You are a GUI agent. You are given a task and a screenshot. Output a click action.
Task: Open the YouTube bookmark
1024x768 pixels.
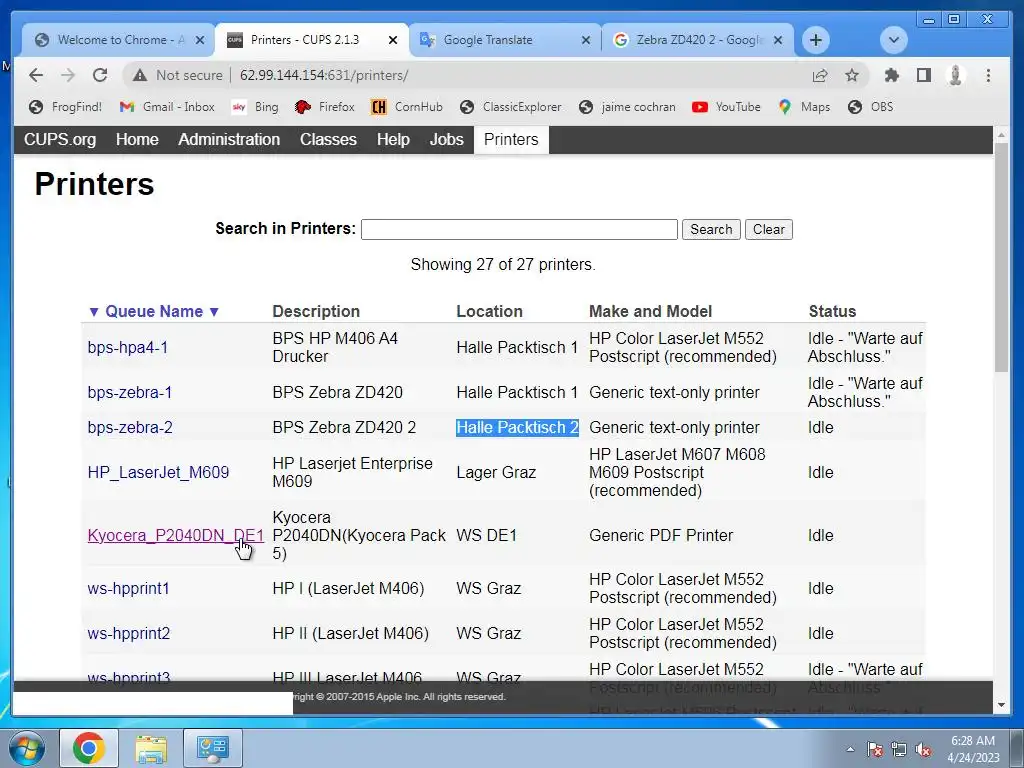pyautogui.click(x=726, y=106)
